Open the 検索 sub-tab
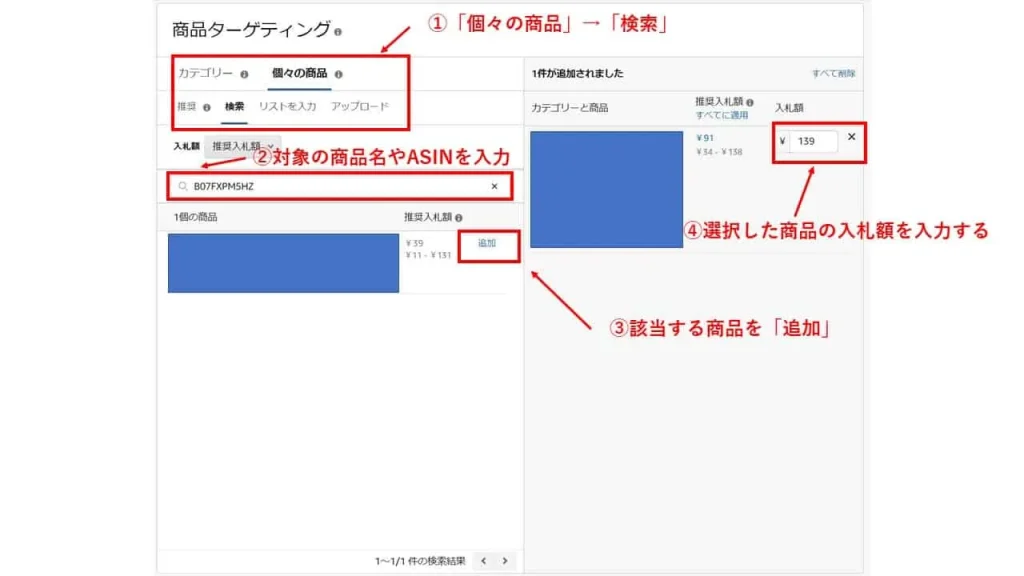The width and height of the screenshot is (1024, 576). click(x=234, y=106)
